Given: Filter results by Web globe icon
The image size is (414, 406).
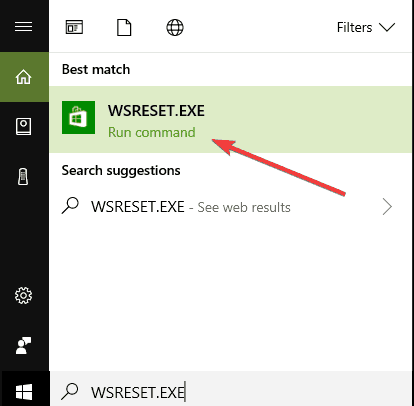Looking at the screenshot, I should (175, 27).
